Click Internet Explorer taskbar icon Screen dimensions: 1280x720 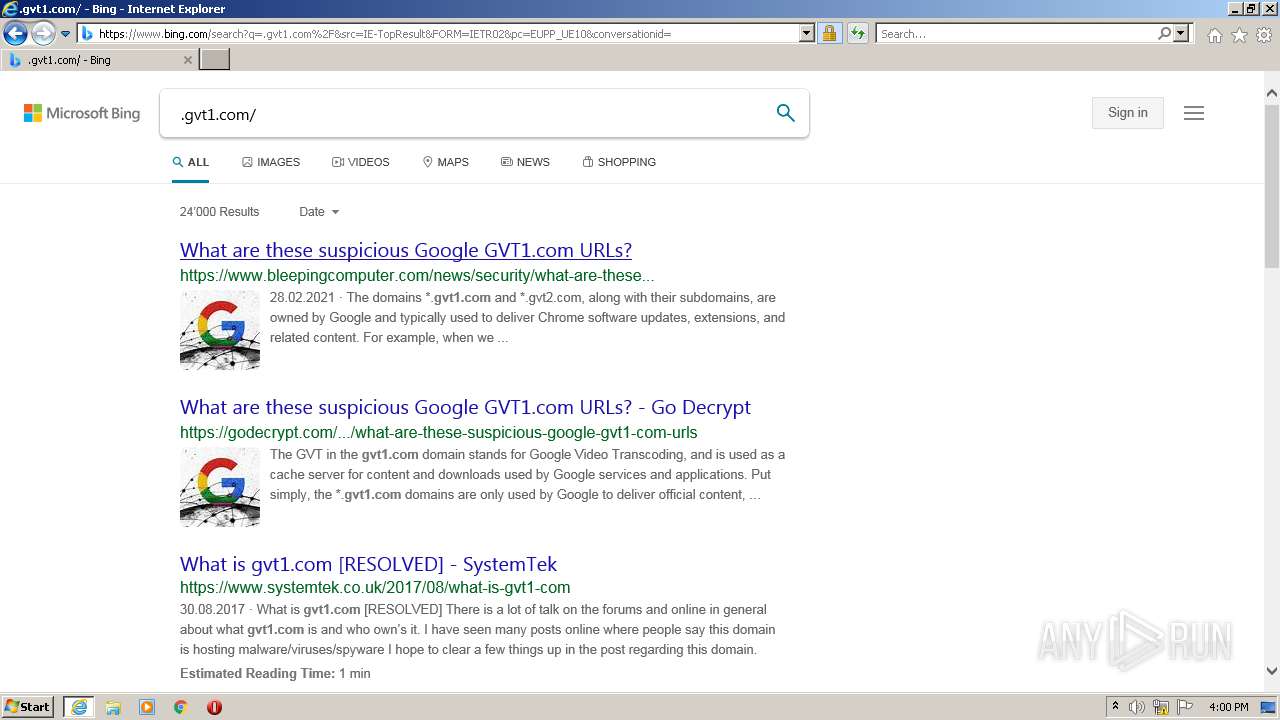(79, 707)
